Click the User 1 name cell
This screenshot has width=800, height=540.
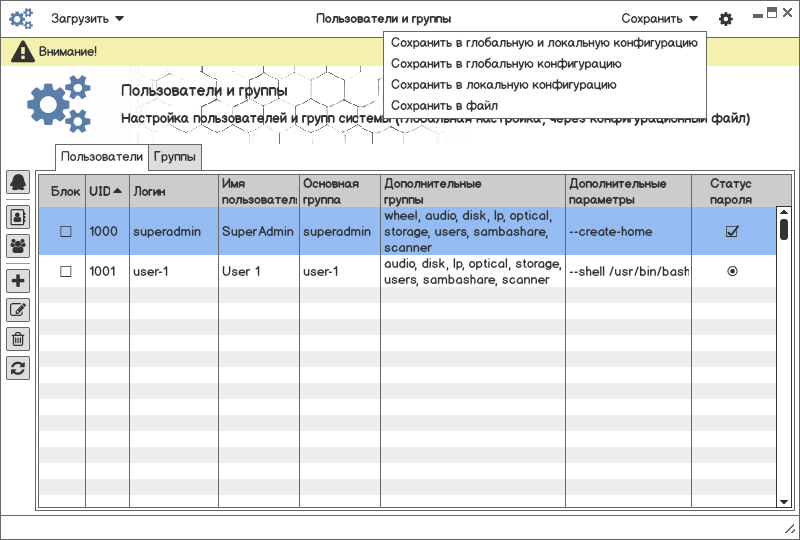point(259,271)
